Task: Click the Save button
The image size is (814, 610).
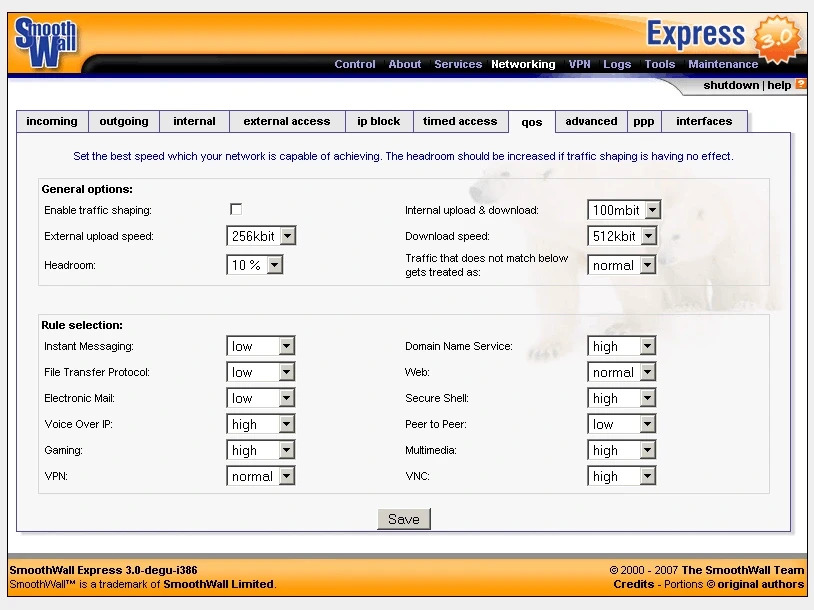Action: point(404,519)
